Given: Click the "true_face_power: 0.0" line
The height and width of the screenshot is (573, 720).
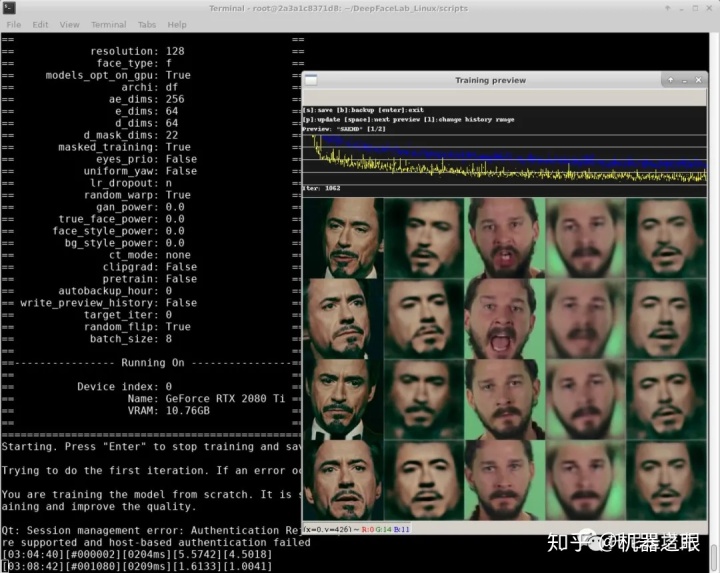Looking at the screenshot, I should [121, 219].
